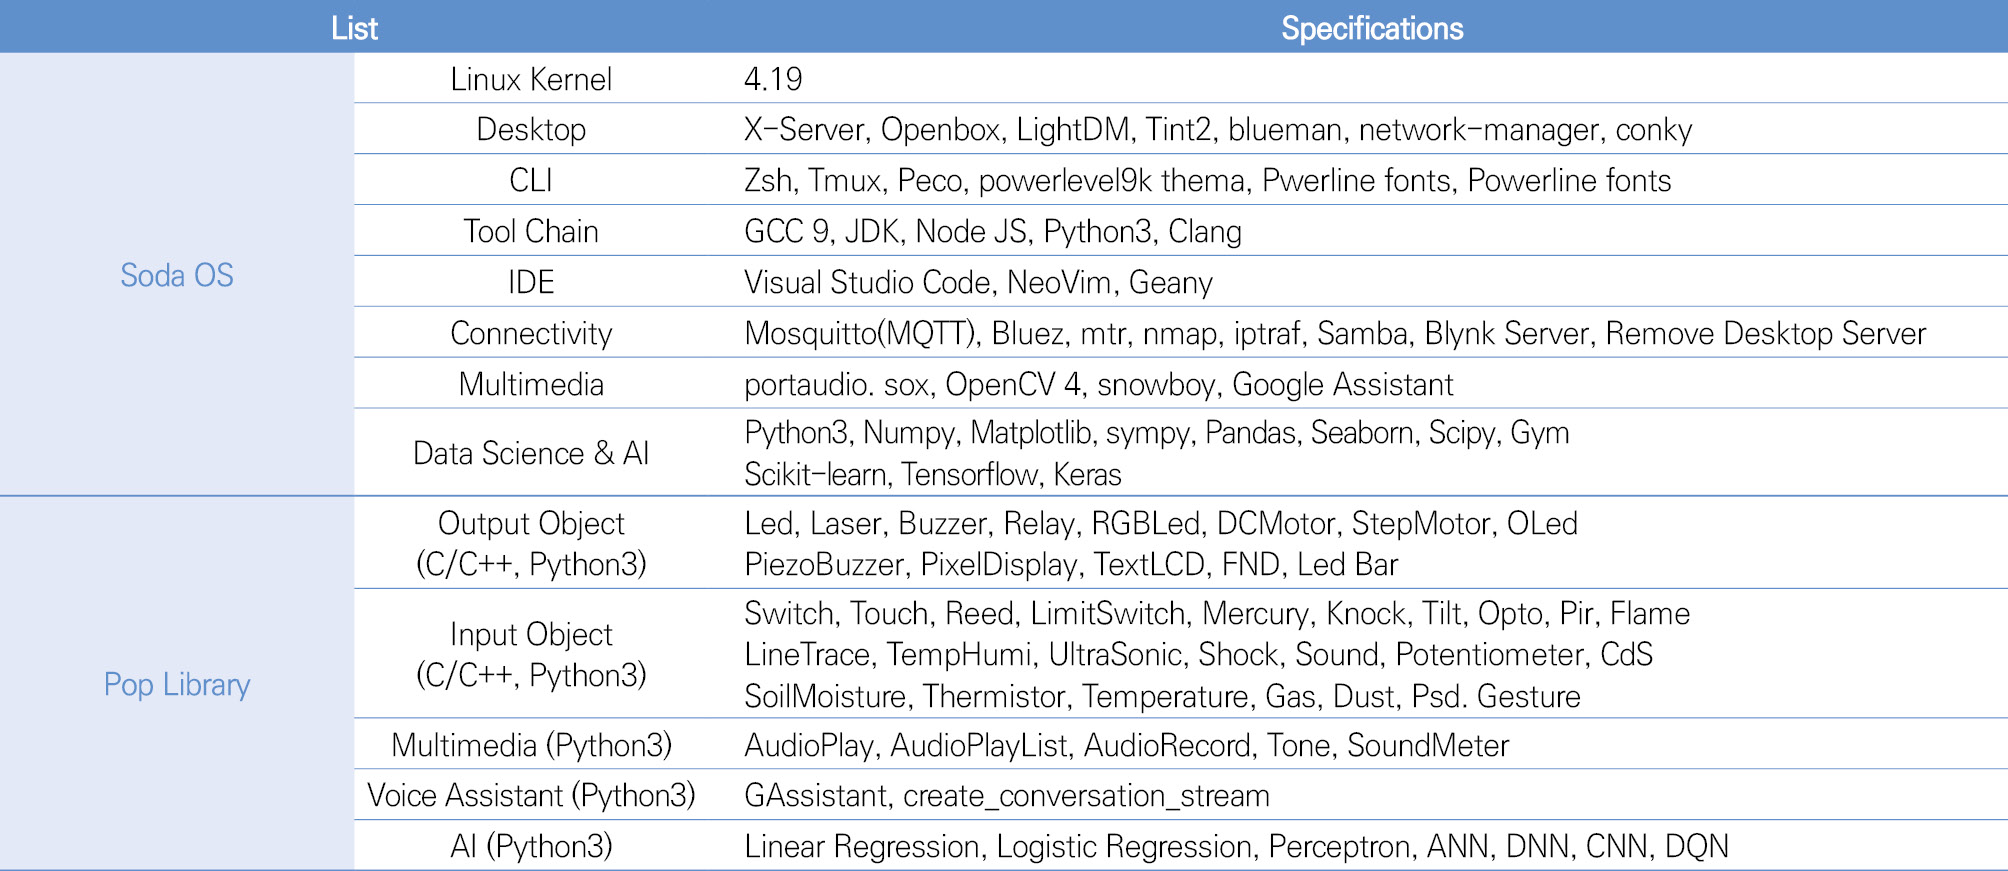Viewport: 2008px width, 871px height.
Task: Select the Desktop row label
Action: [530, 129]
